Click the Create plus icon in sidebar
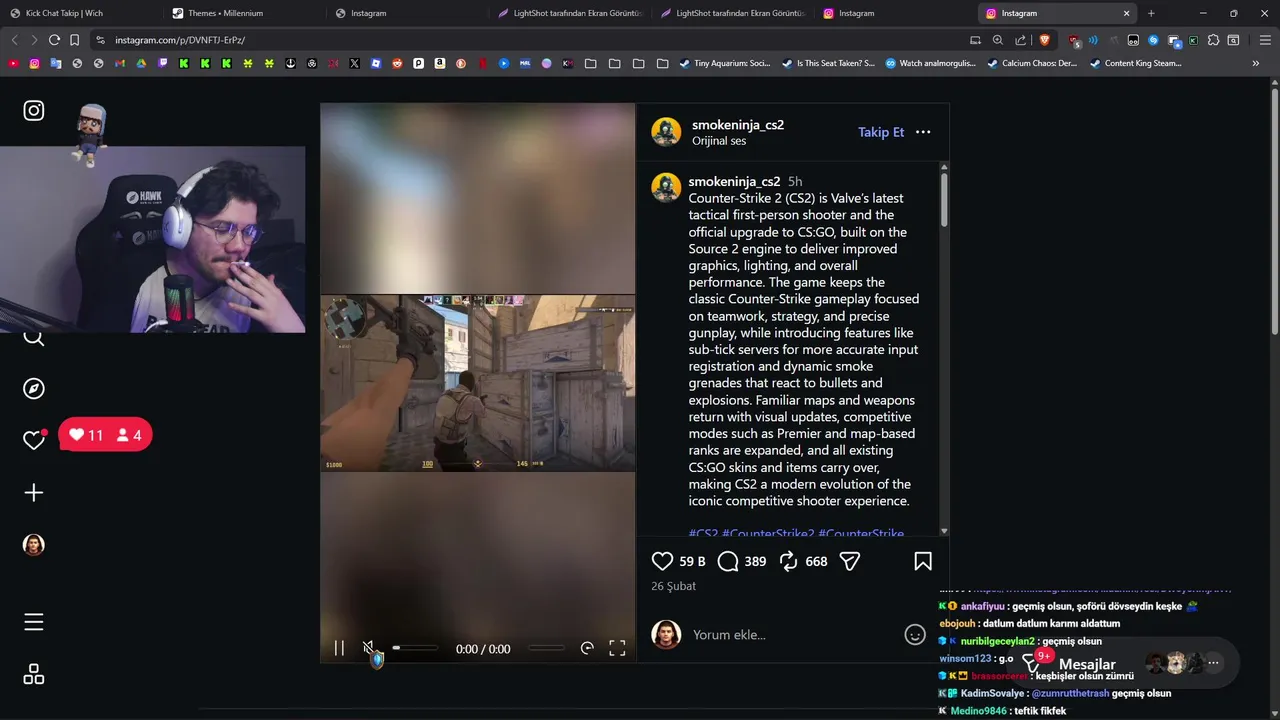The width and height of the screenshot is (1280, 720). [x=34, y=493]
